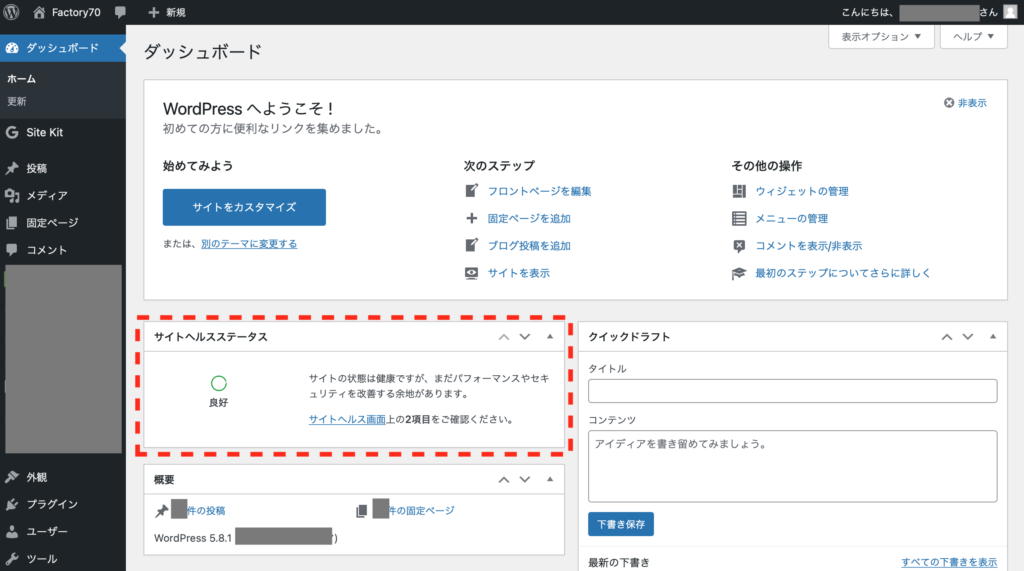
Task: Open the WordPress logo menu
Action: pos(11,12)
